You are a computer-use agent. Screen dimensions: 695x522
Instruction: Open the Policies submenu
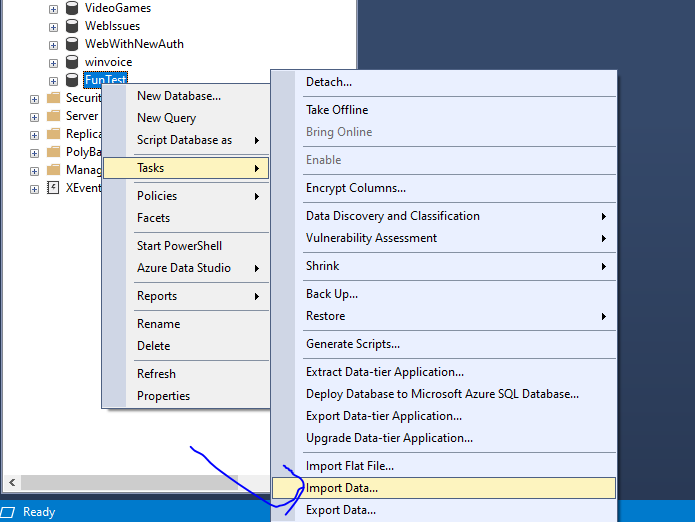[x=186, y=196]
